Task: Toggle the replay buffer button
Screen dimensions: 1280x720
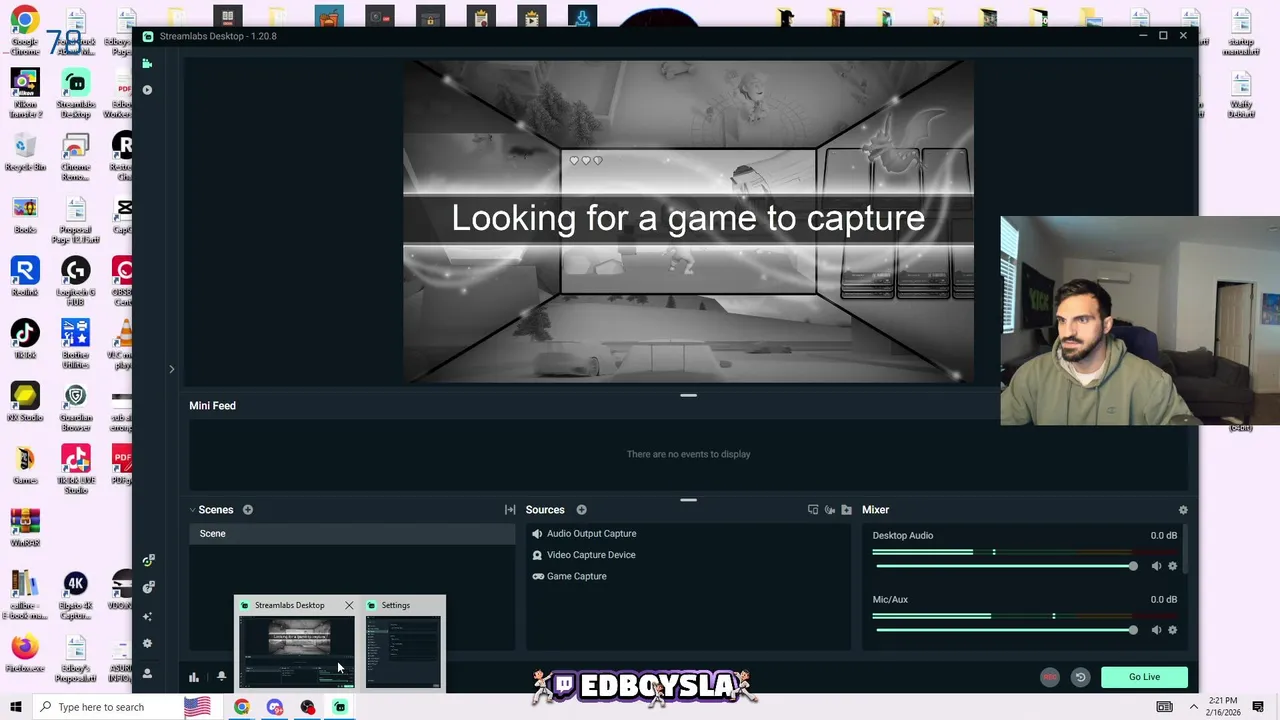Action: pyautogui.click(x=1080, y=677)
